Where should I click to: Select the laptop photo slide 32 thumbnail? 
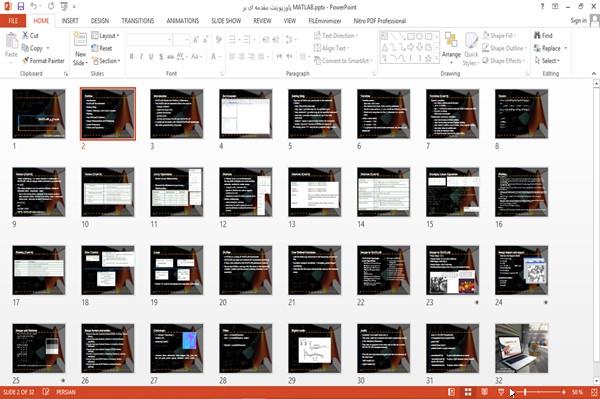coord(522,348)
